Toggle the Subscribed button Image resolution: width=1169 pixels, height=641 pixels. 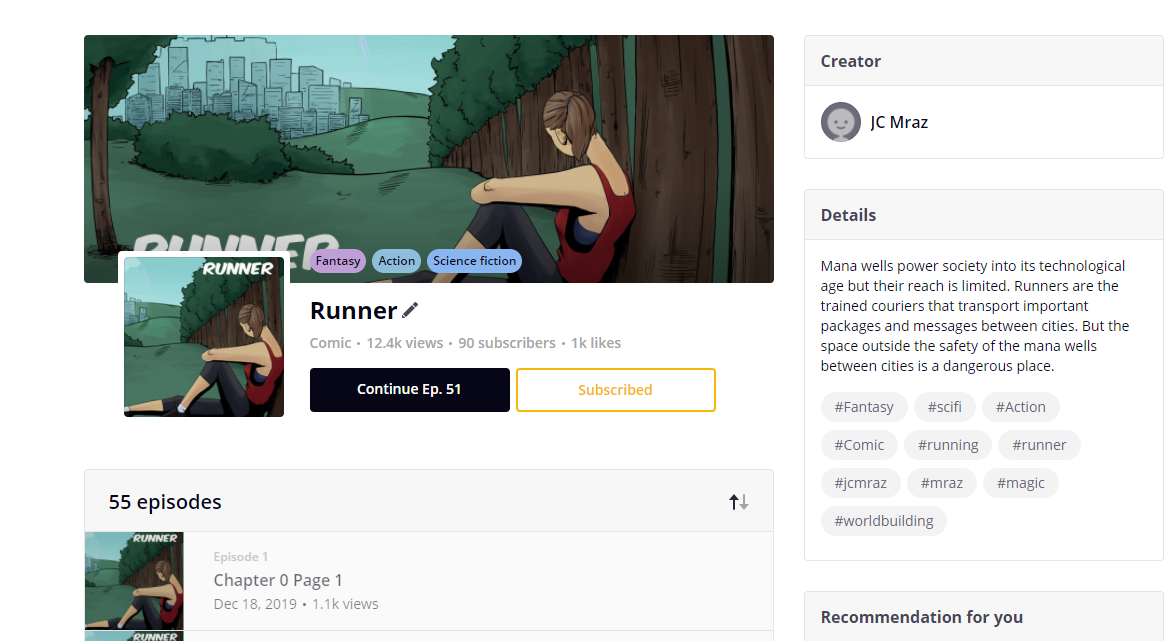point(615,390)
